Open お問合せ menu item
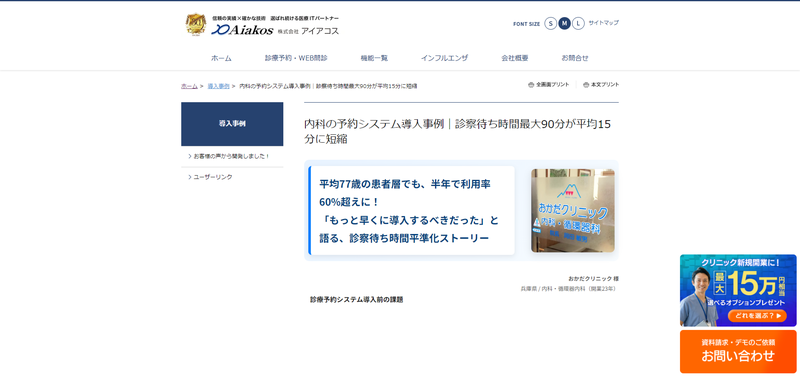 pyautogui.click(x=575, y=58)
